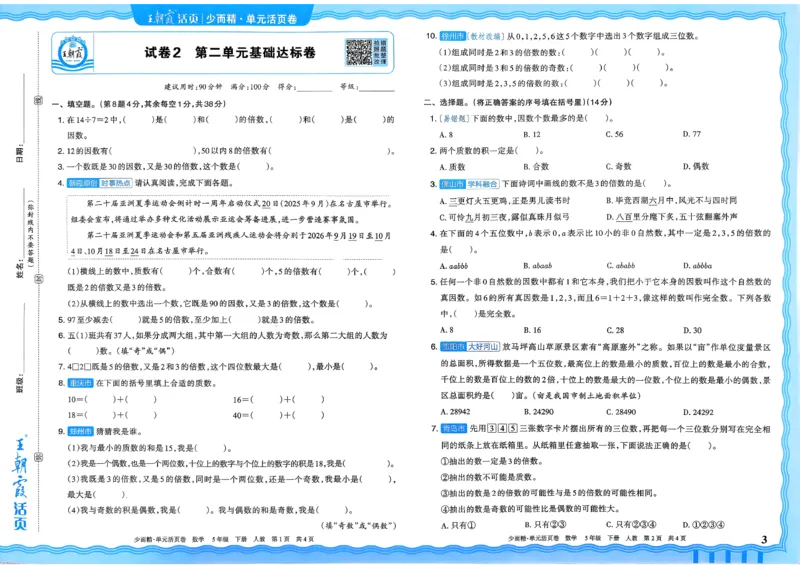Image resolution: width=800 pixels, height=566 pixels.
Task: Click poem option A. 三更灯火五更鸡
Action: pos(505,201)
